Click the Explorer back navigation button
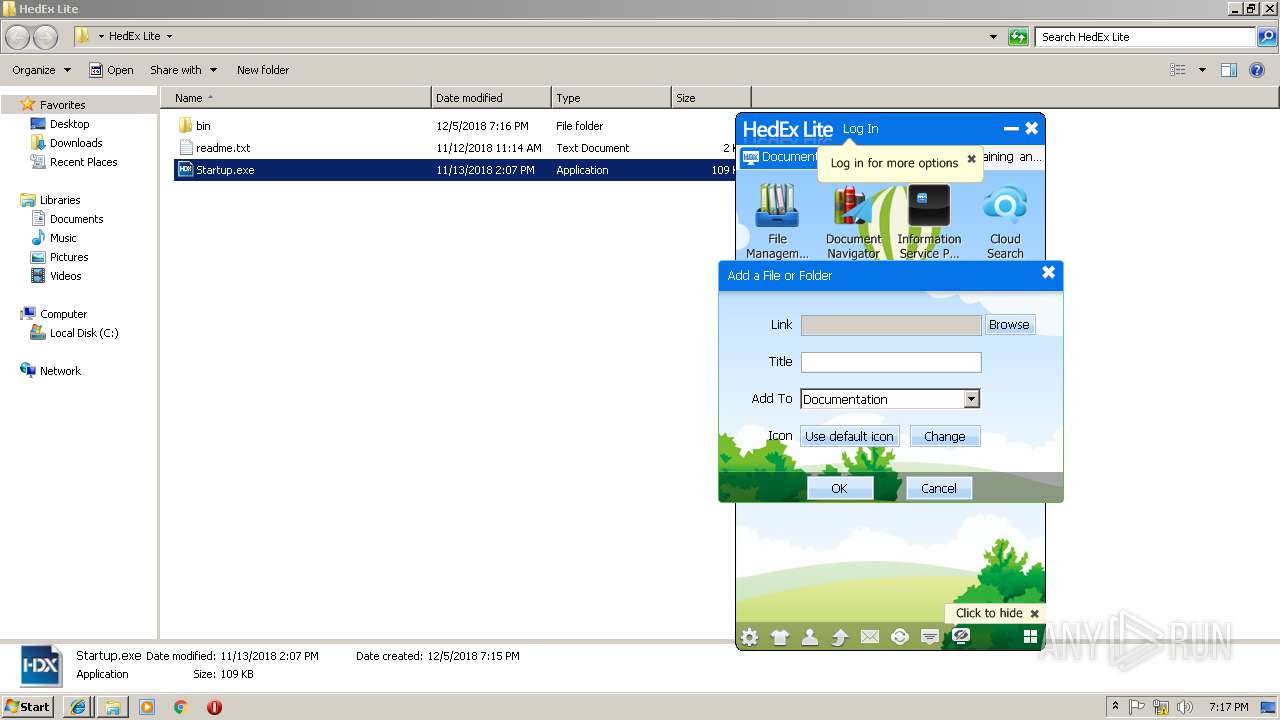1280x720 pixels. [x=17, y=37]
